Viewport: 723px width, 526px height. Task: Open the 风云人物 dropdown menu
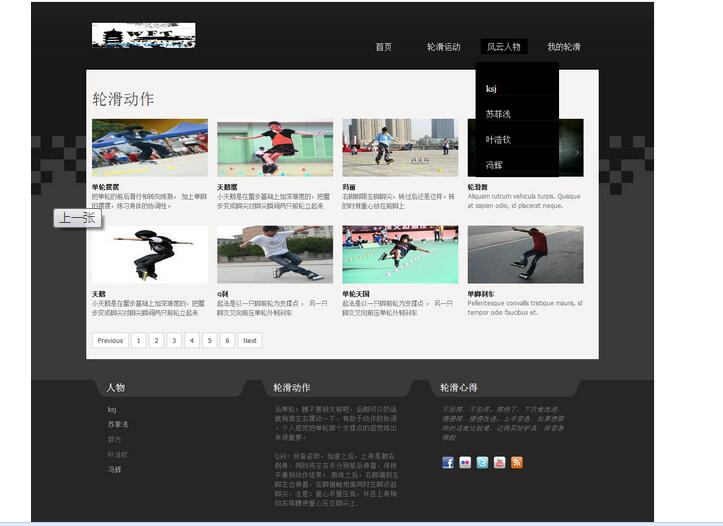tap(503, 47)
